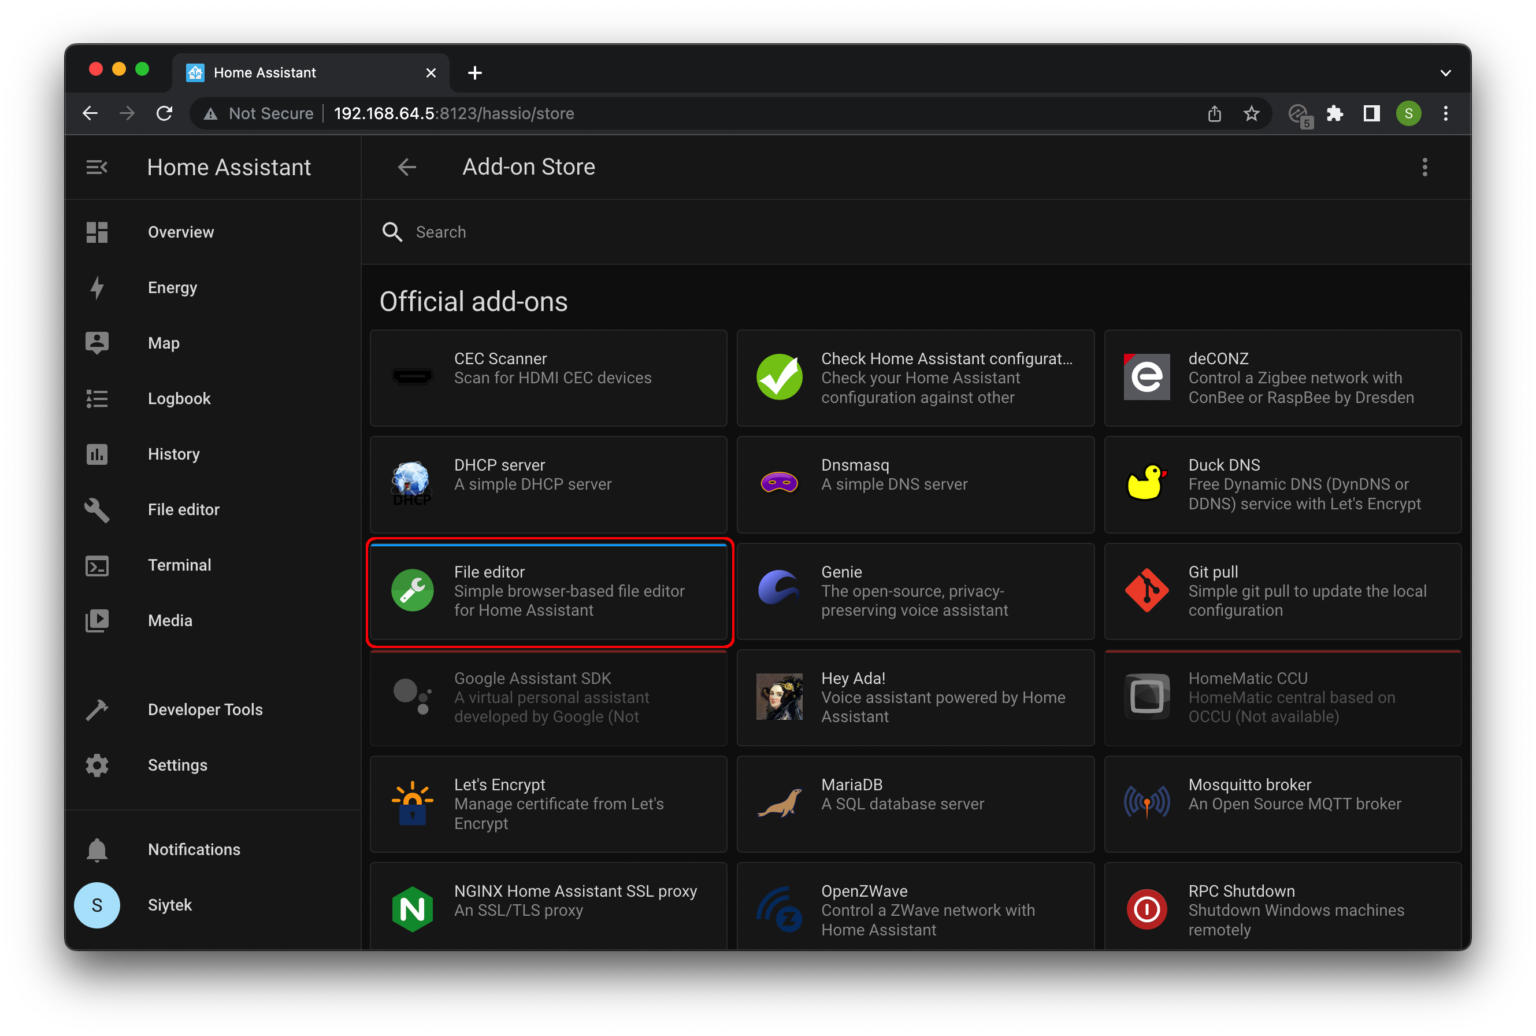Open the History chart icon in sidebar
The height and width of the screenshot is (1036, 1536).
pyautogui.click(x=97, y=454)
